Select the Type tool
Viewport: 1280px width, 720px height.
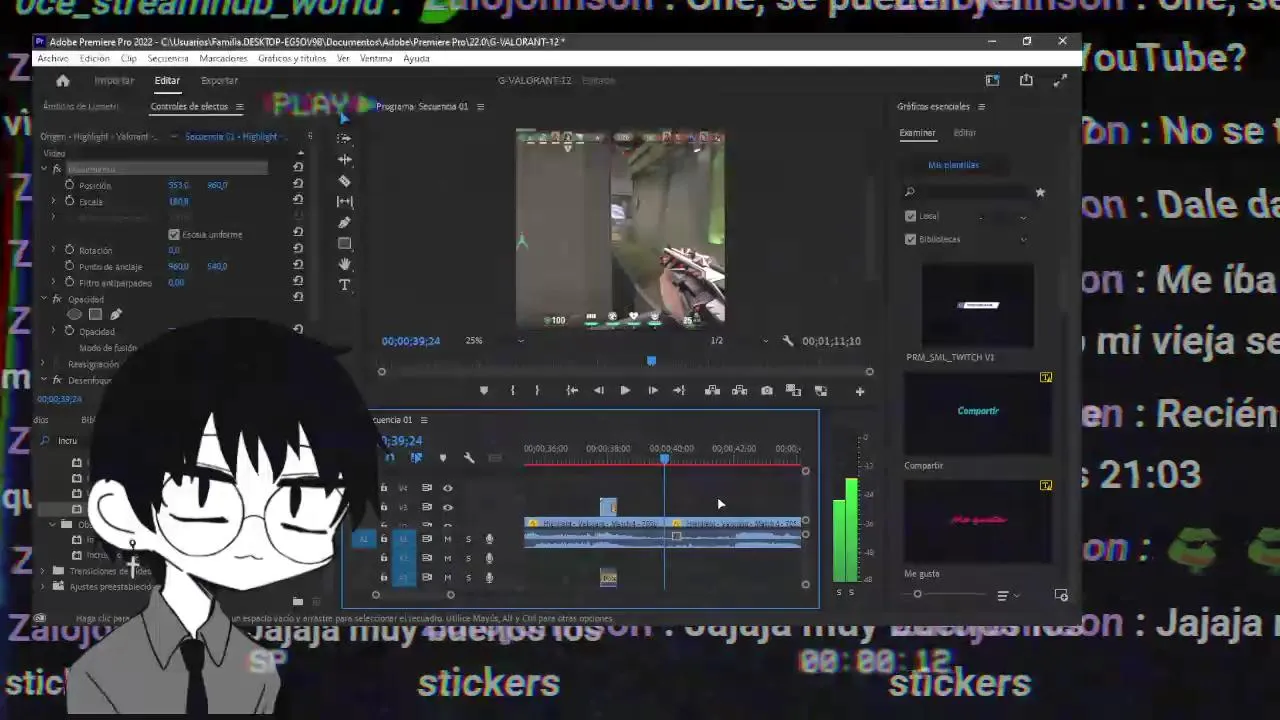click(x=344, y=285)
